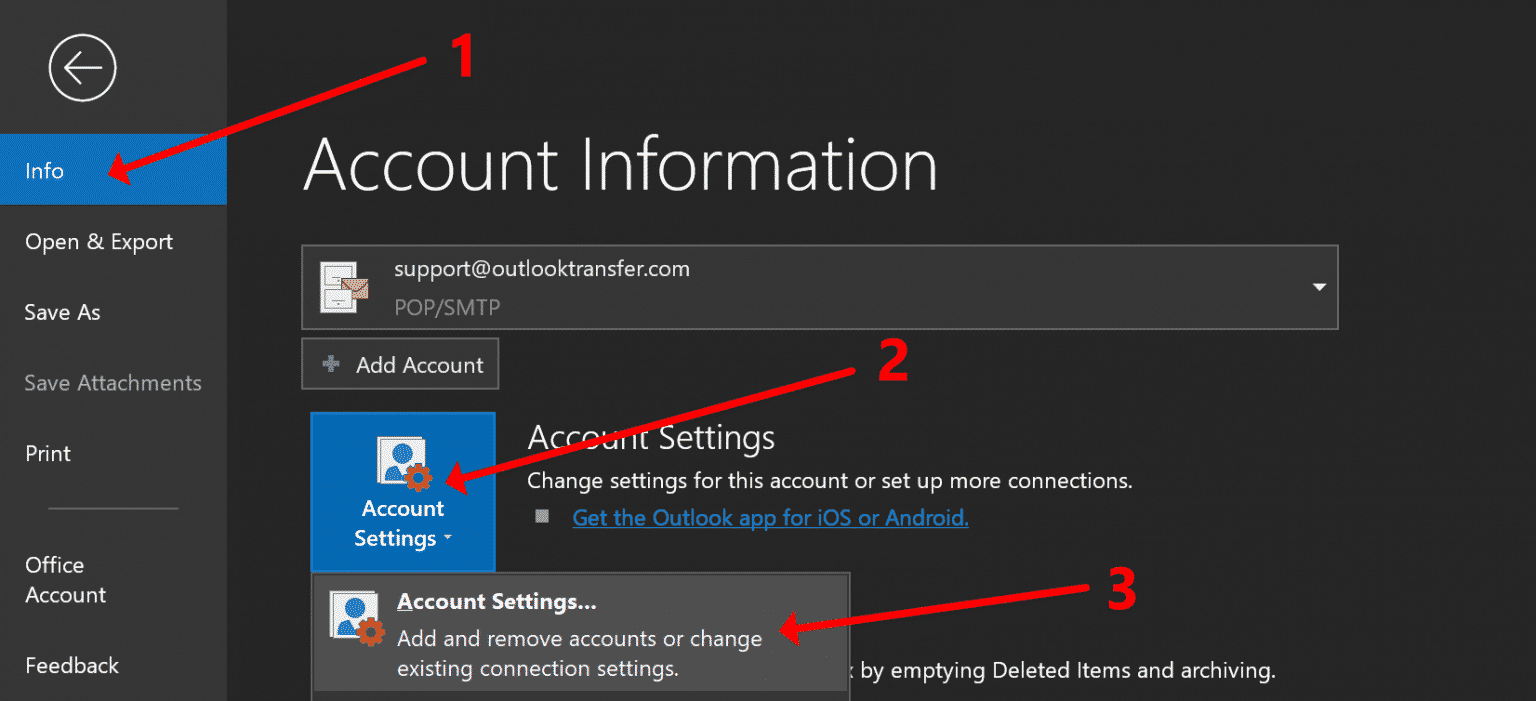
Task: Open the account selector dropdown arrow
Action: pyautogui.click(x=1318, y=287)
